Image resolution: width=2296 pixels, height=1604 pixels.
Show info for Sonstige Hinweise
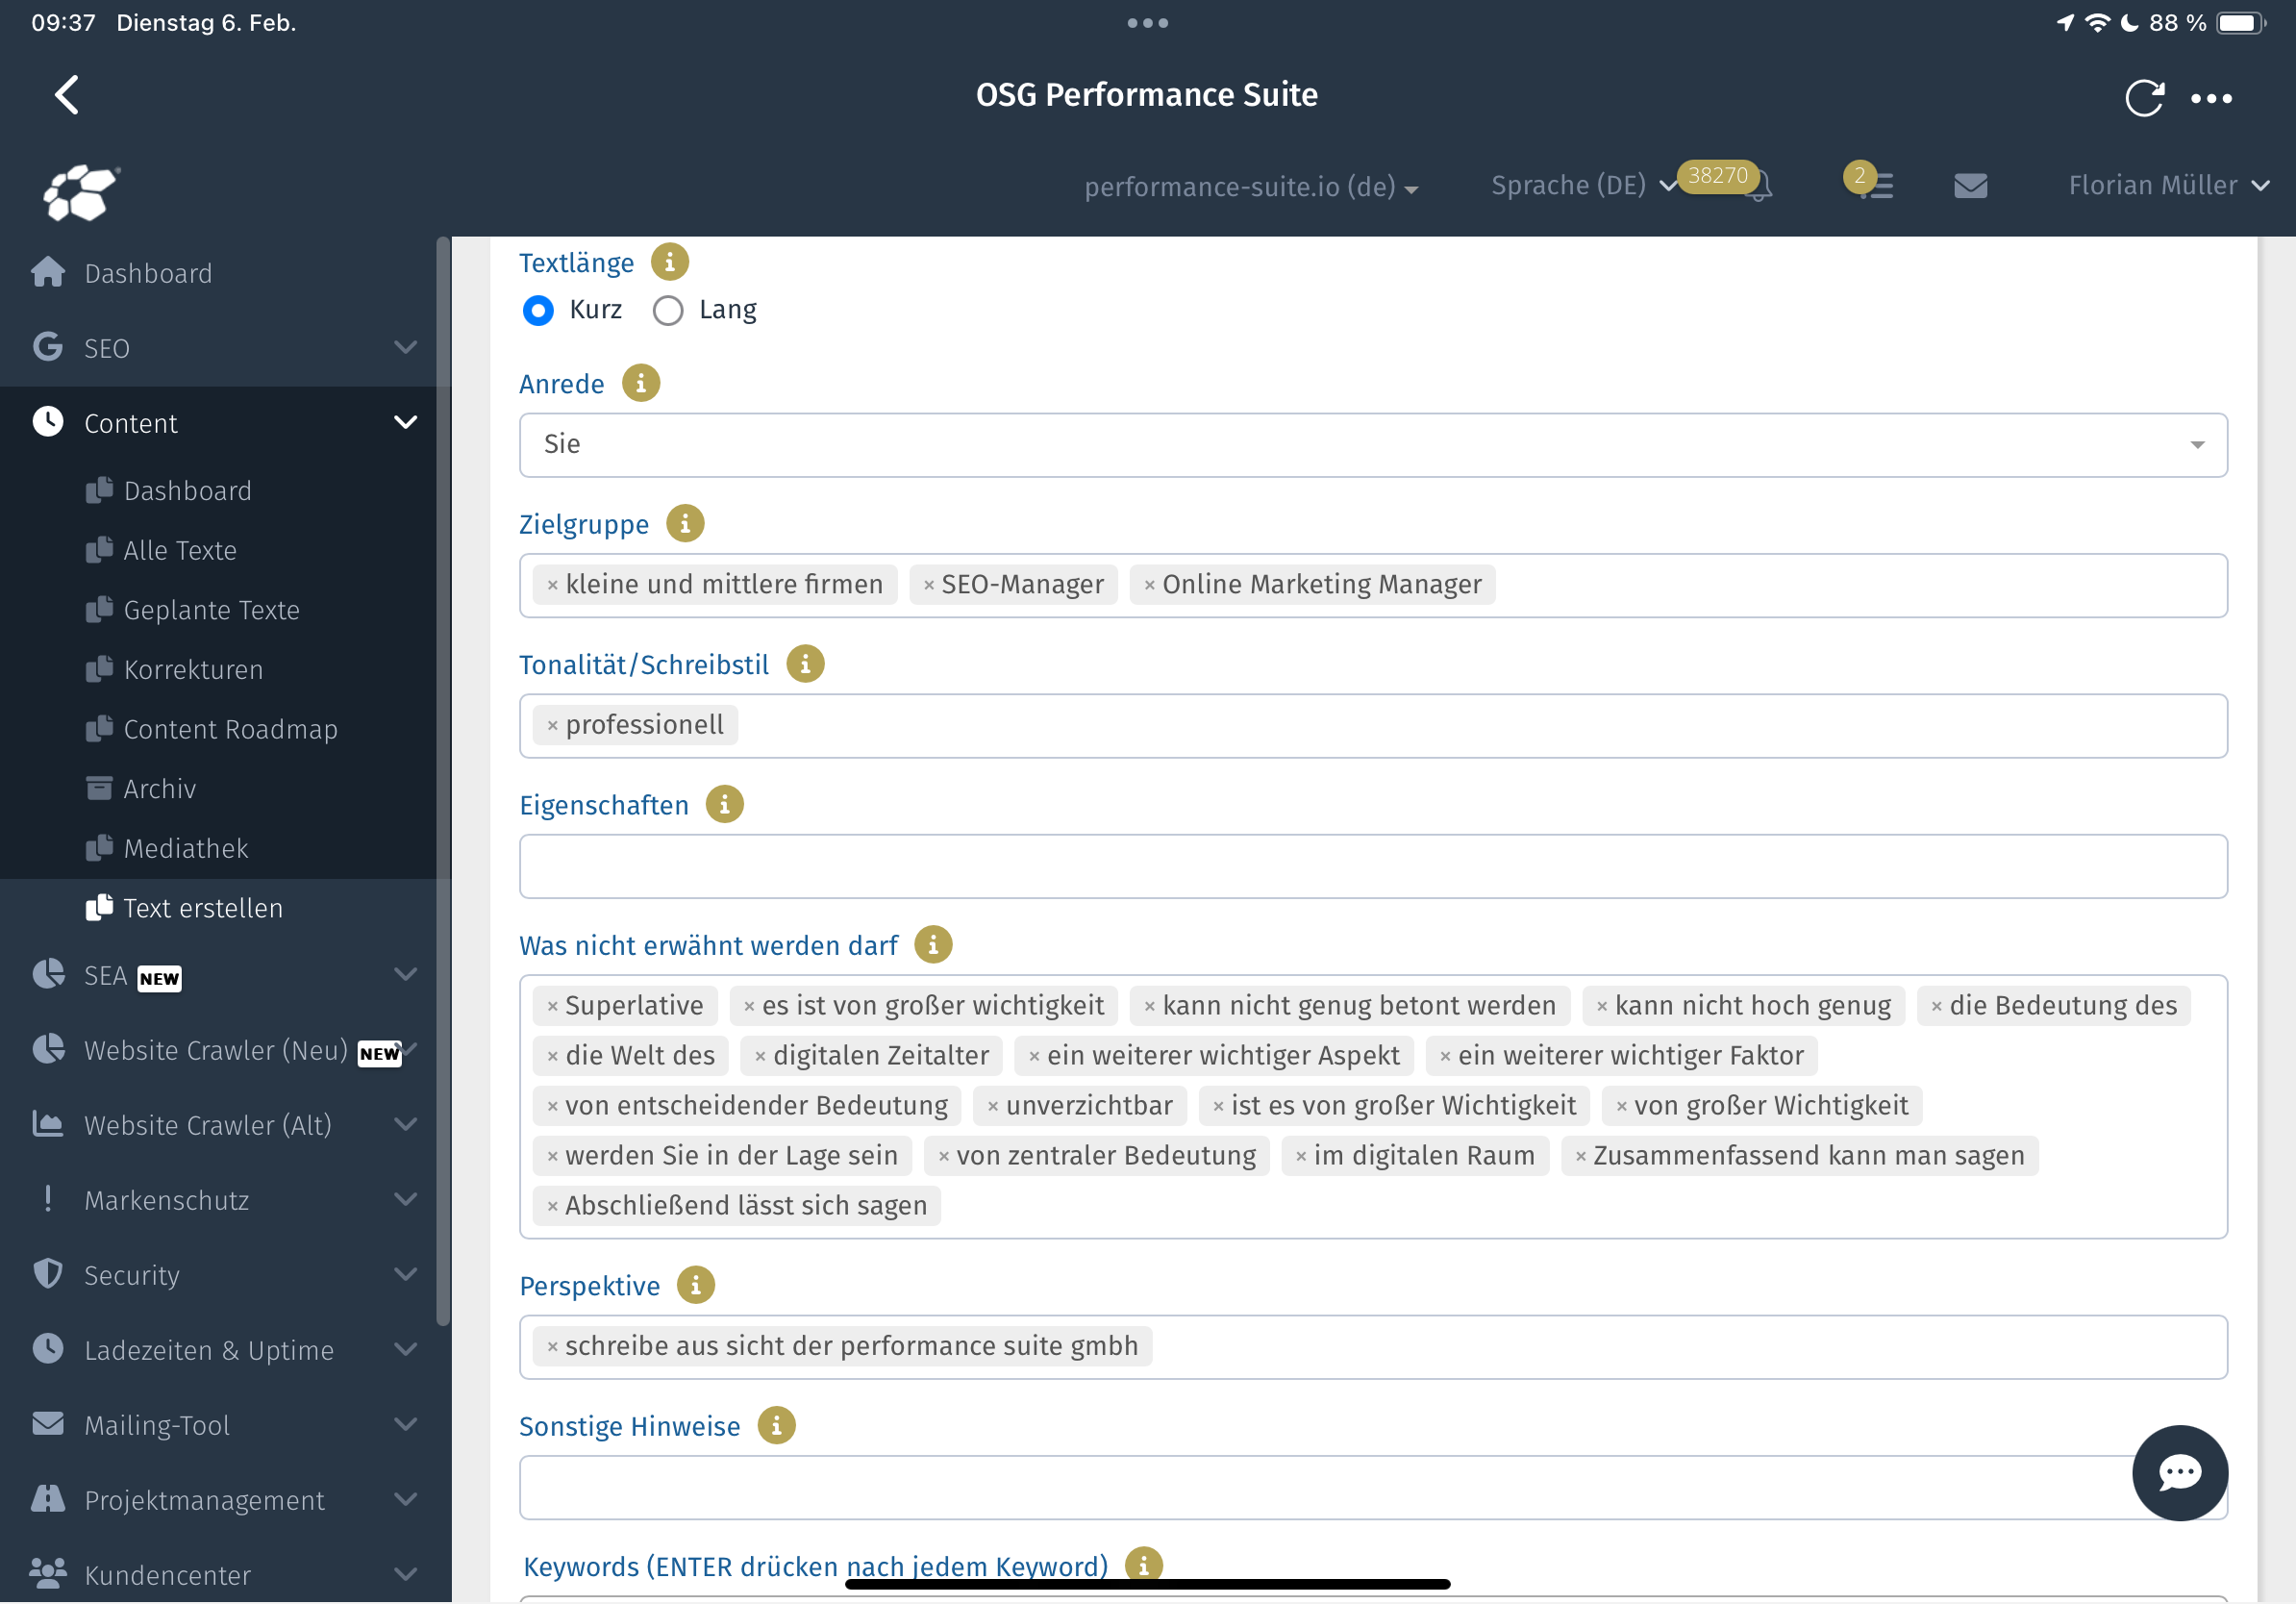777,1425
